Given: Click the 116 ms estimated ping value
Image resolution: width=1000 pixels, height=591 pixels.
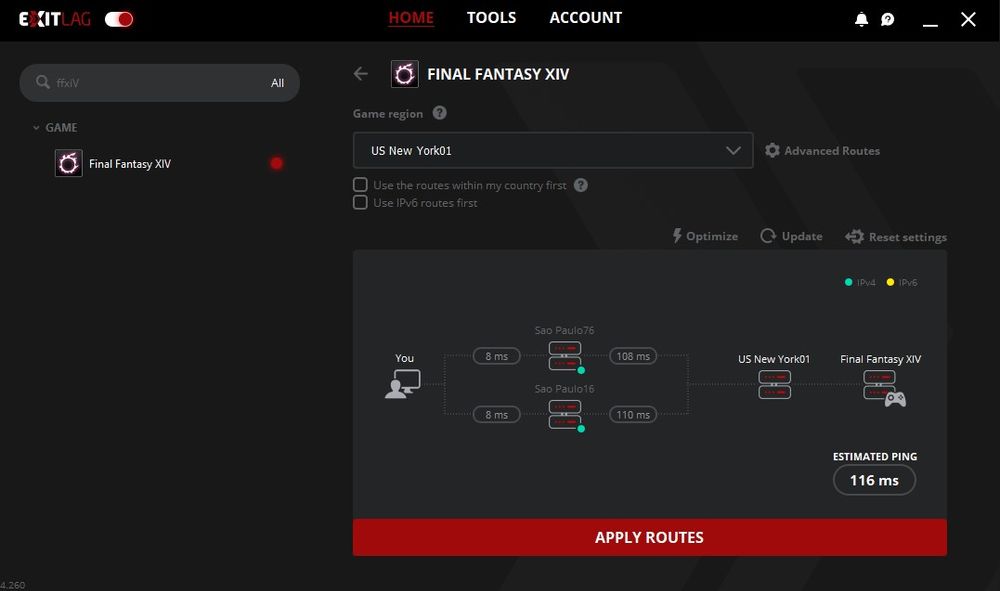Looking at the screenshot, I should (x=874, y=480).
